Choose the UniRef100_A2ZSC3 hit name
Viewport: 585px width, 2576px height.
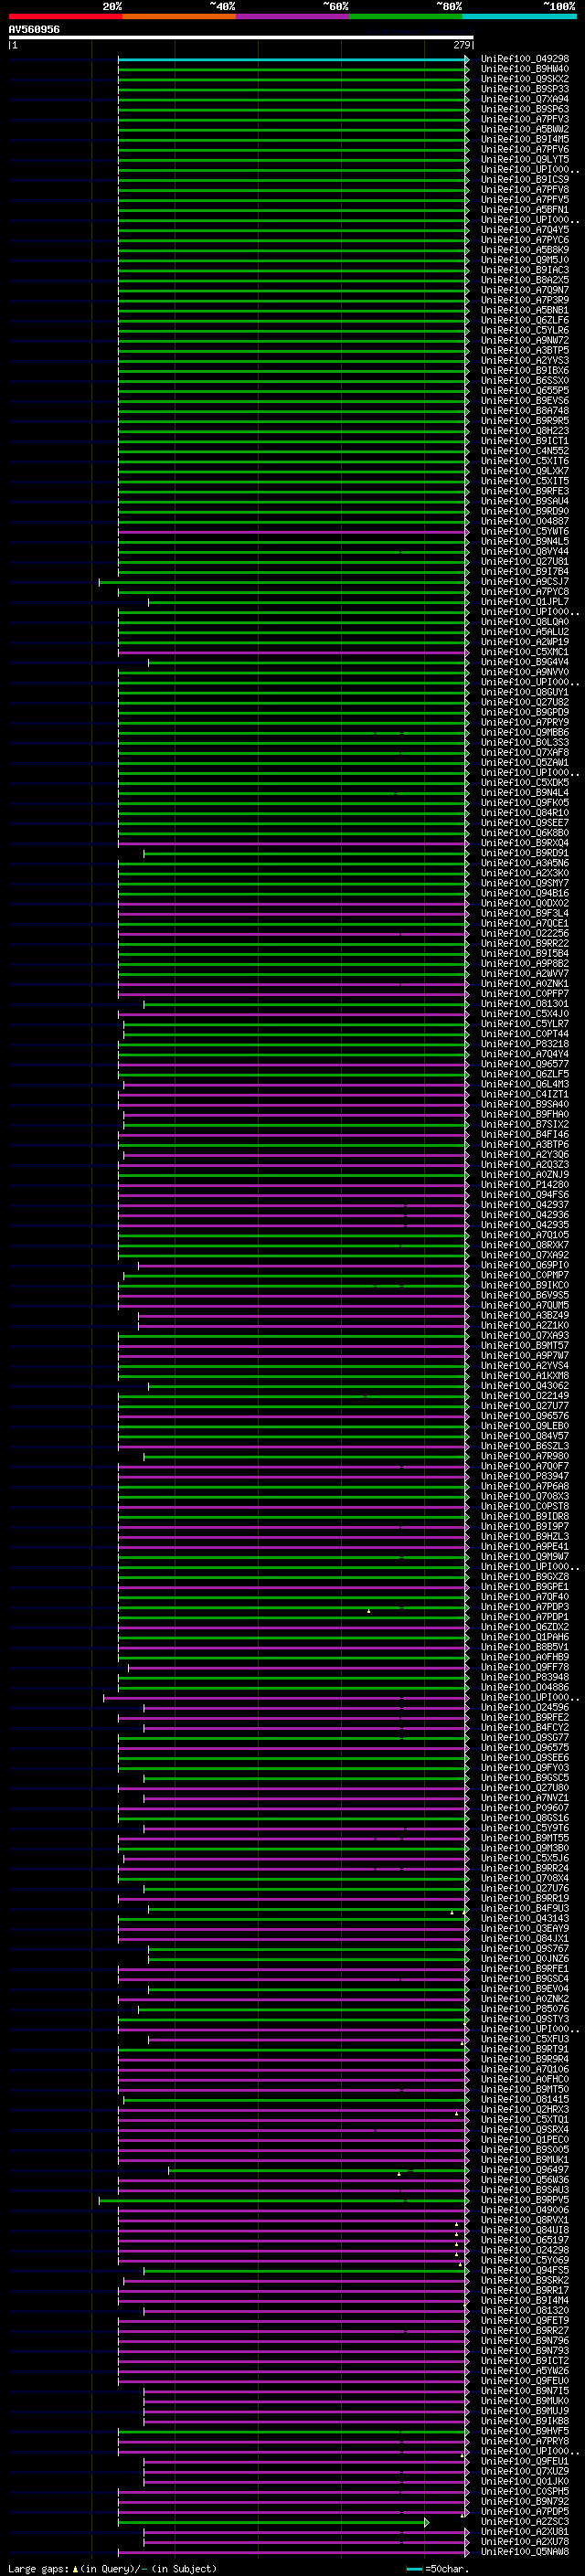click(524, 2522)
